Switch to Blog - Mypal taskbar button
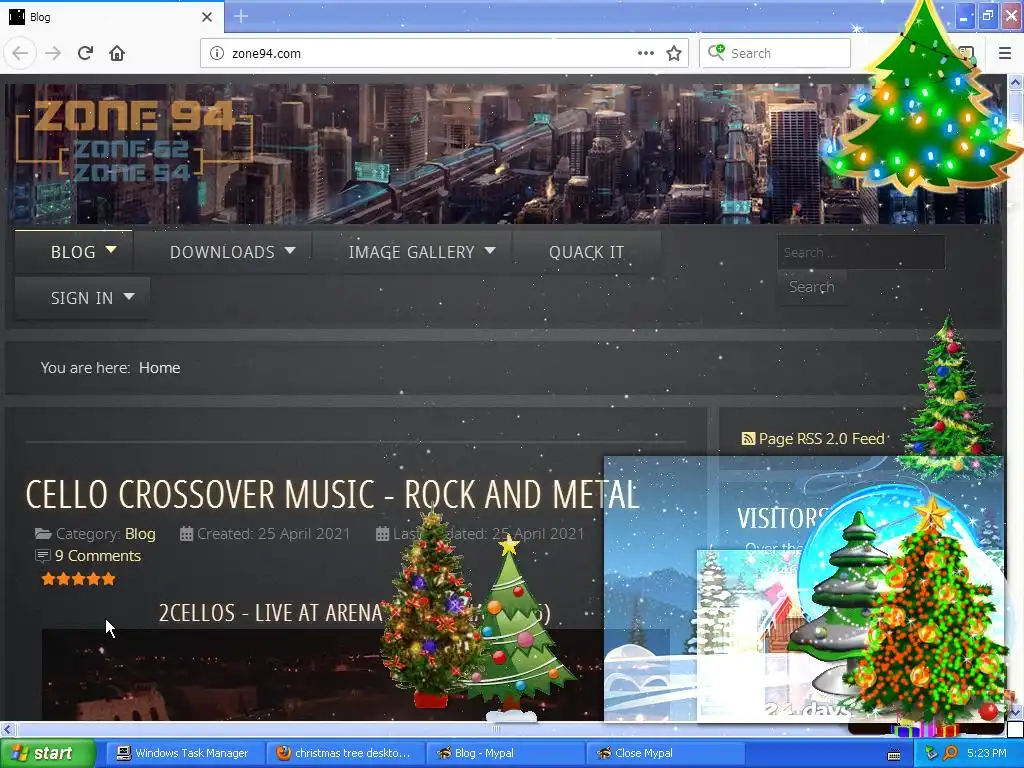1024x768 pixels. point(504,754)
